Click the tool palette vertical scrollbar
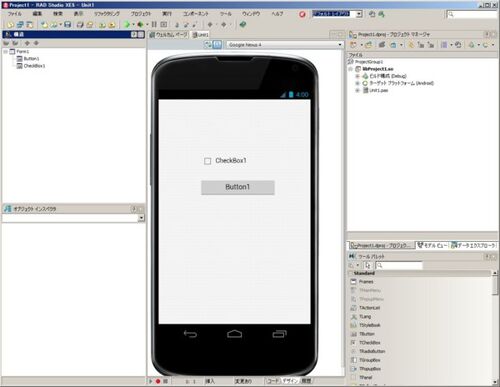Image resolution: width=500 pixels, height=387 pixels. 495,327
